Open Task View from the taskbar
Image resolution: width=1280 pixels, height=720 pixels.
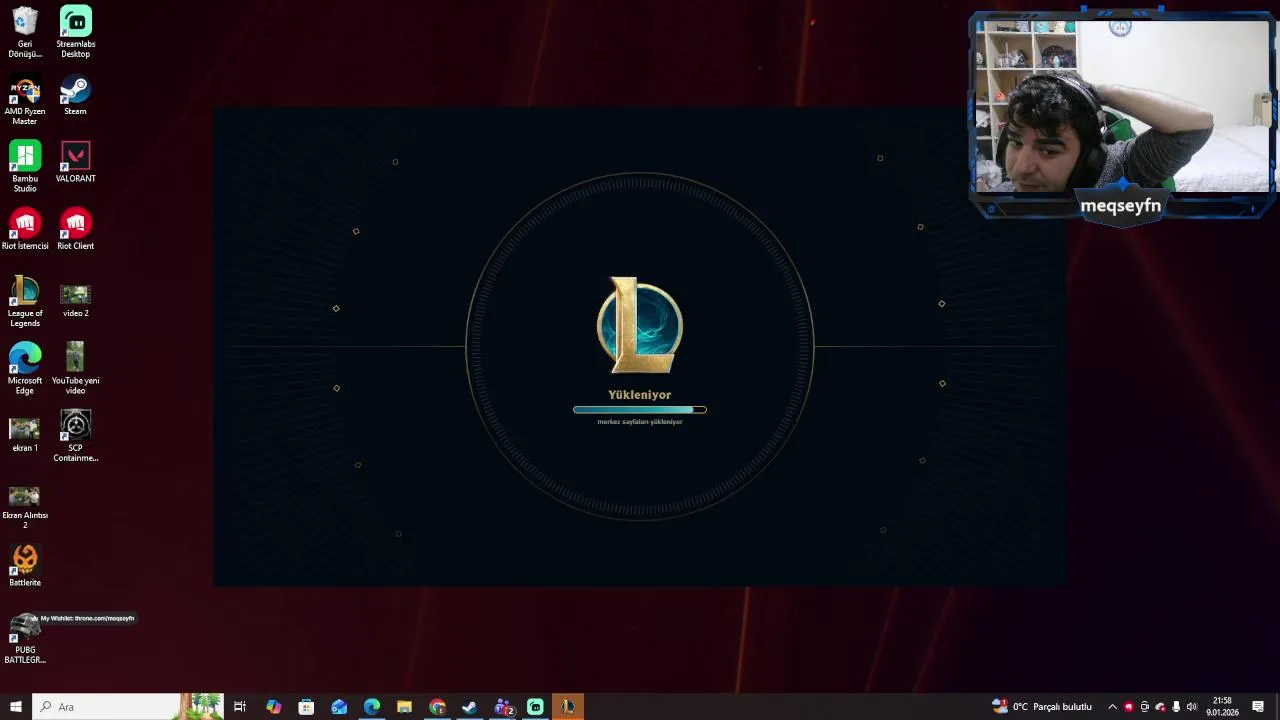click(240, 707)
